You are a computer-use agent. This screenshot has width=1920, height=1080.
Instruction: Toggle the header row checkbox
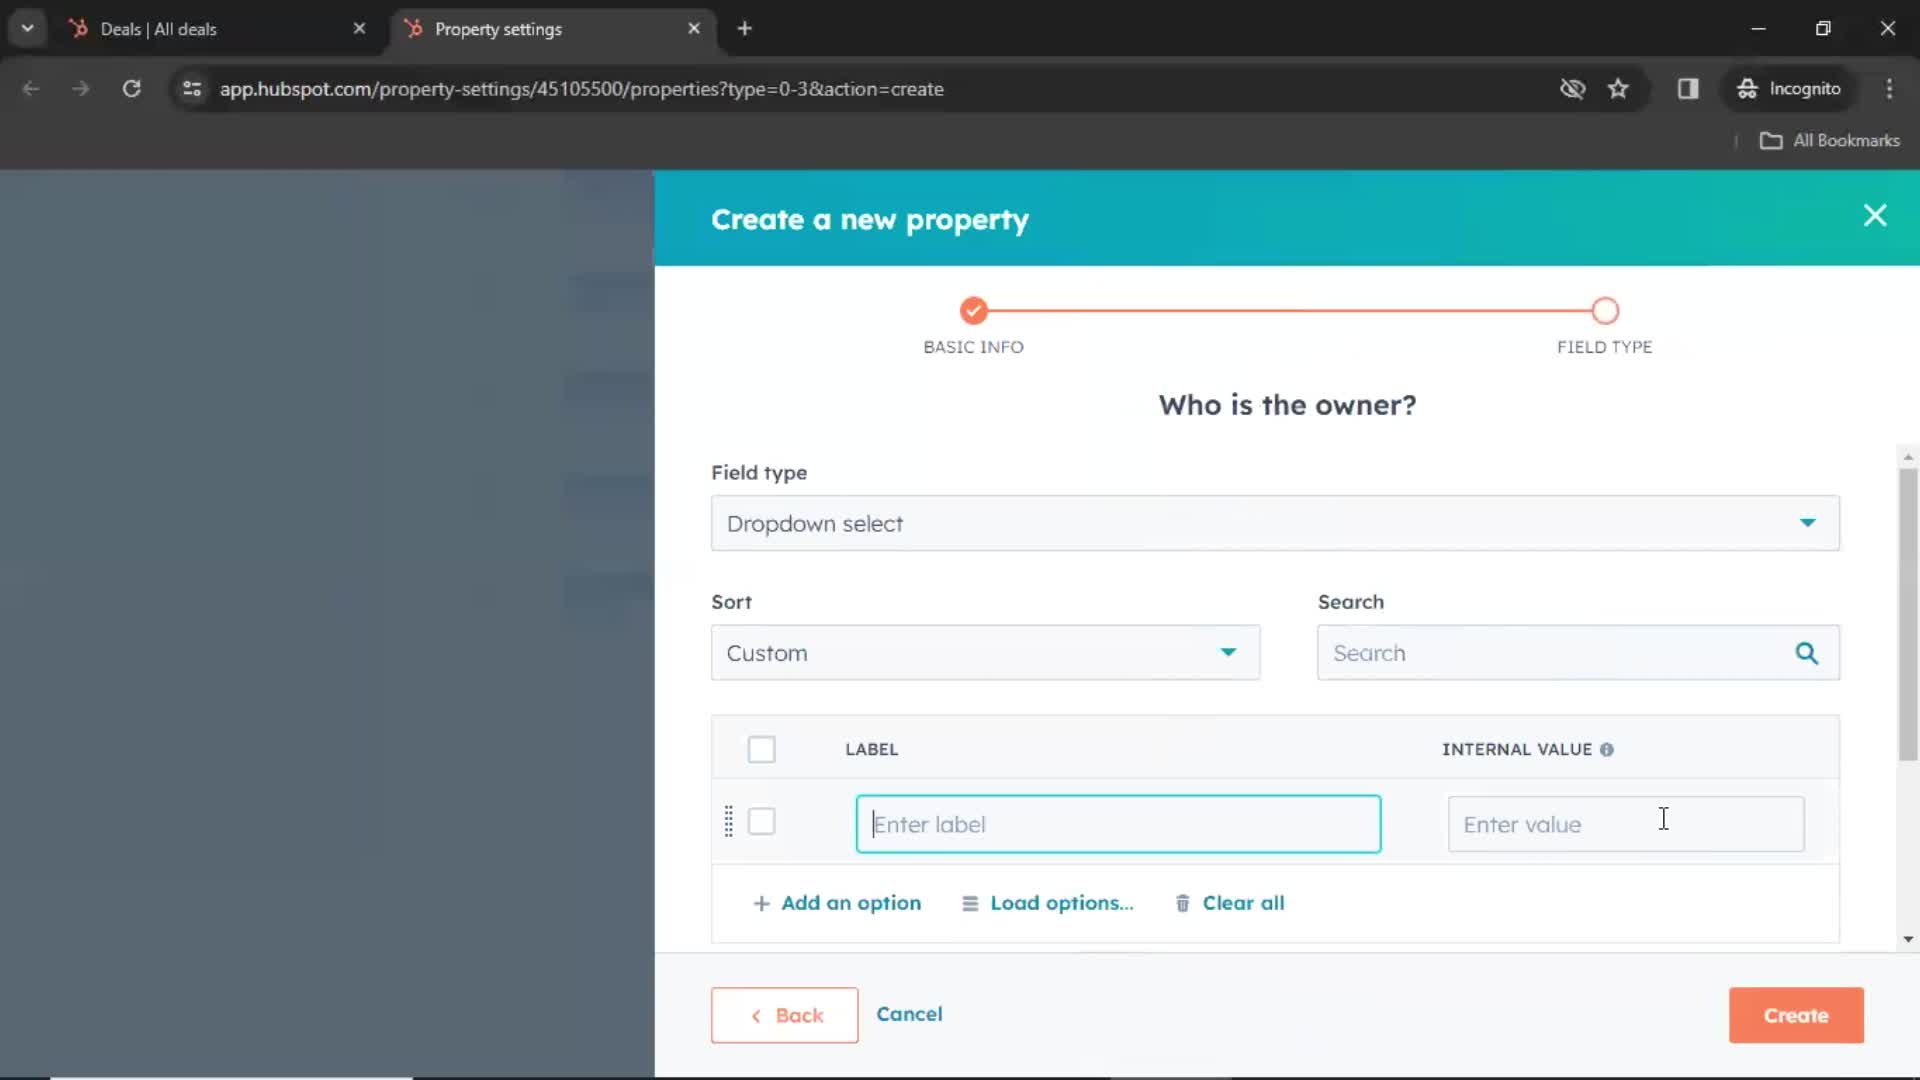point(761,749)
